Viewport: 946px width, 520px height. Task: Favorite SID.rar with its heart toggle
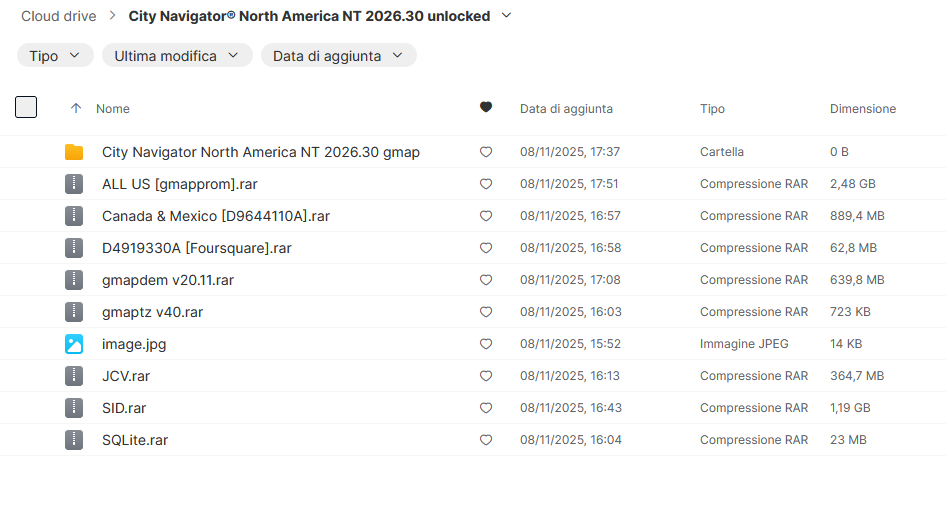(486, 408)
